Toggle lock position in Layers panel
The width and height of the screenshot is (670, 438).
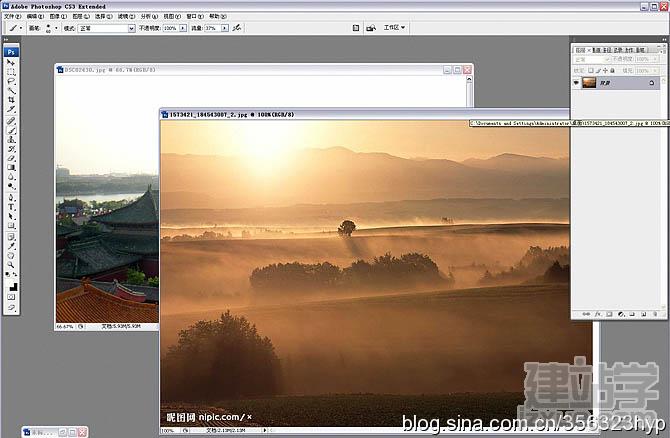(605, 71)
